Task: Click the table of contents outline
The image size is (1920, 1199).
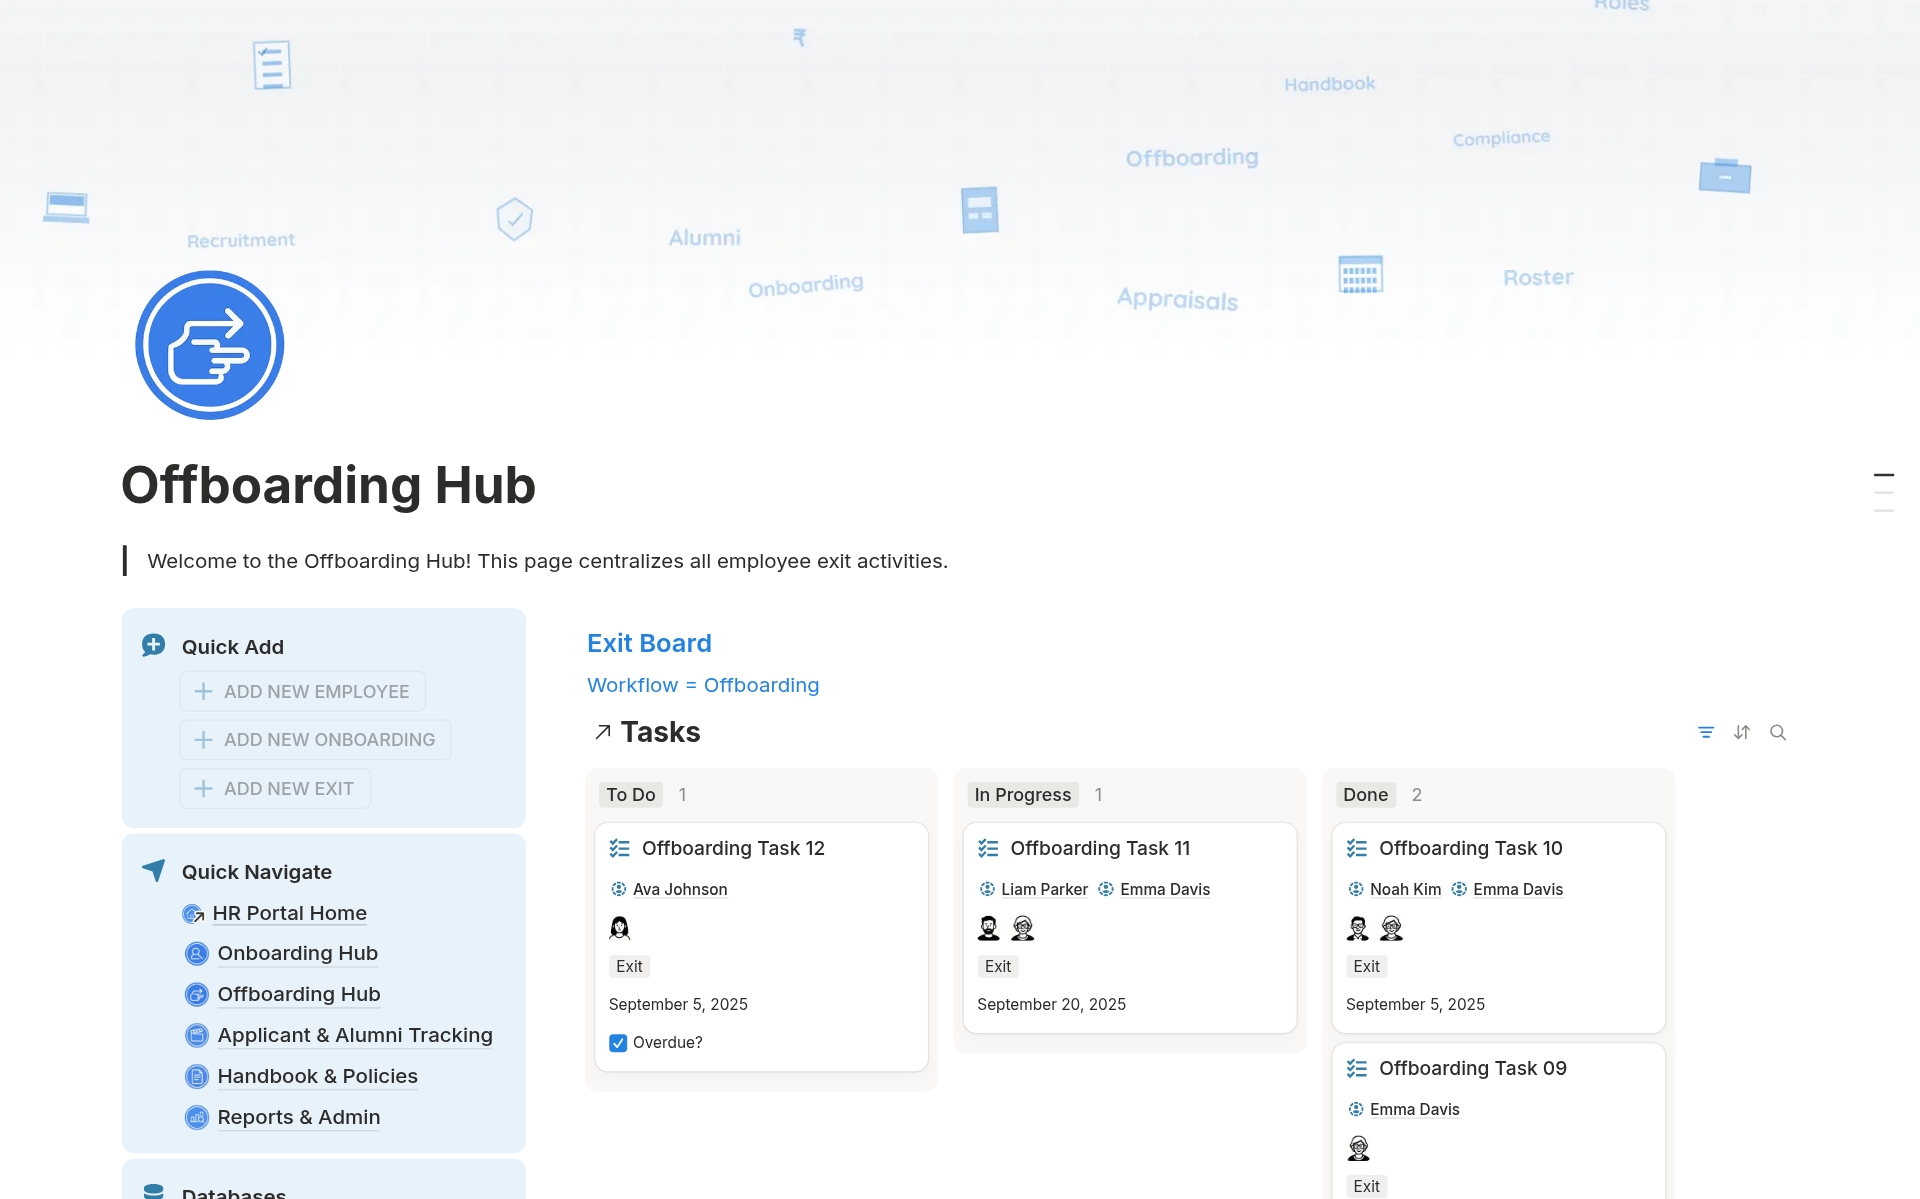Action: [x=1883, y=493]
